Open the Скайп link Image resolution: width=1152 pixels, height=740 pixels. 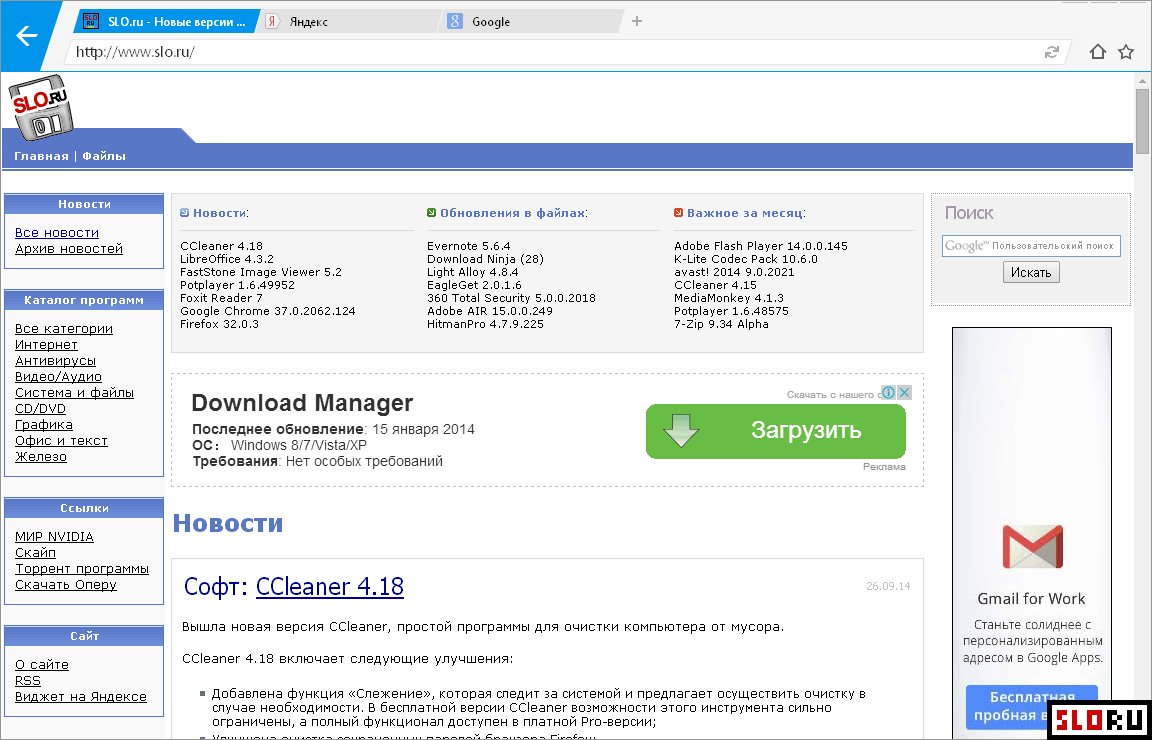(x=35, y=553)
